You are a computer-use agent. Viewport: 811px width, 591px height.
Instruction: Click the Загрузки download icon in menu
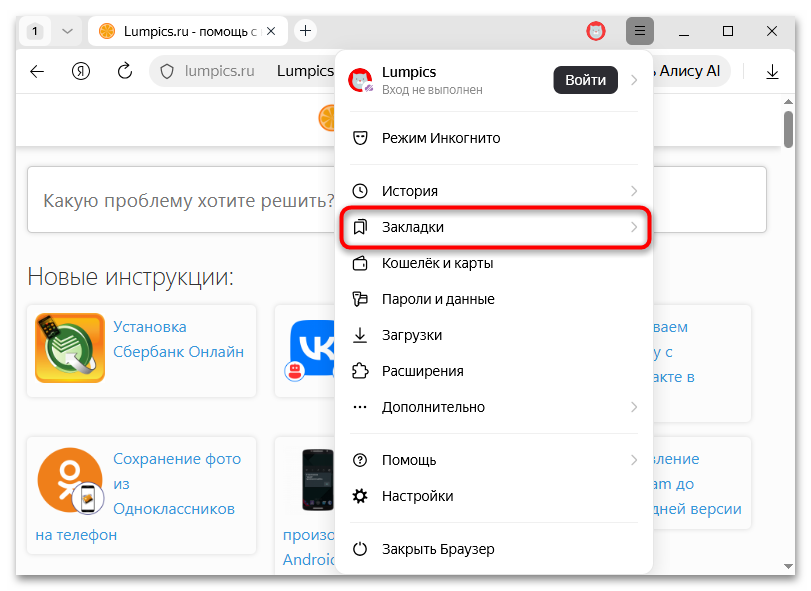(x=360, y=336)
